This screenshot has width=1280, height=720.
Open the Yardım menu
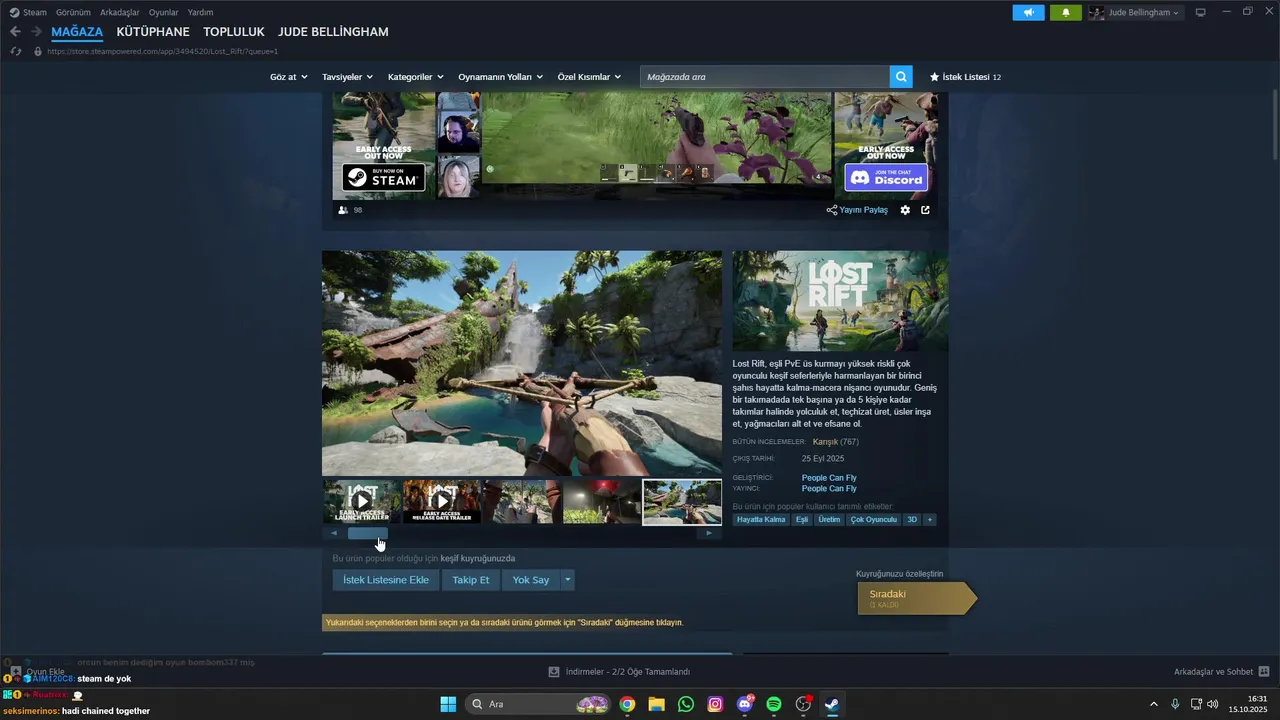pyautogui.click(x=200, y=13)
